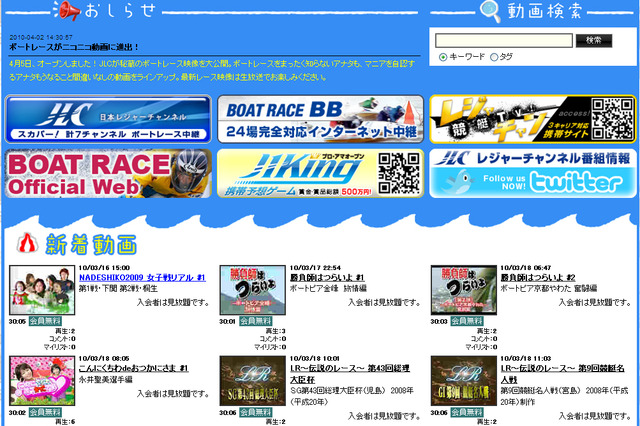Viewport: 640px width, 426px height.
Task: Click the news timestamp 2010-04-02 14:30:57
Action: (41, 37)
